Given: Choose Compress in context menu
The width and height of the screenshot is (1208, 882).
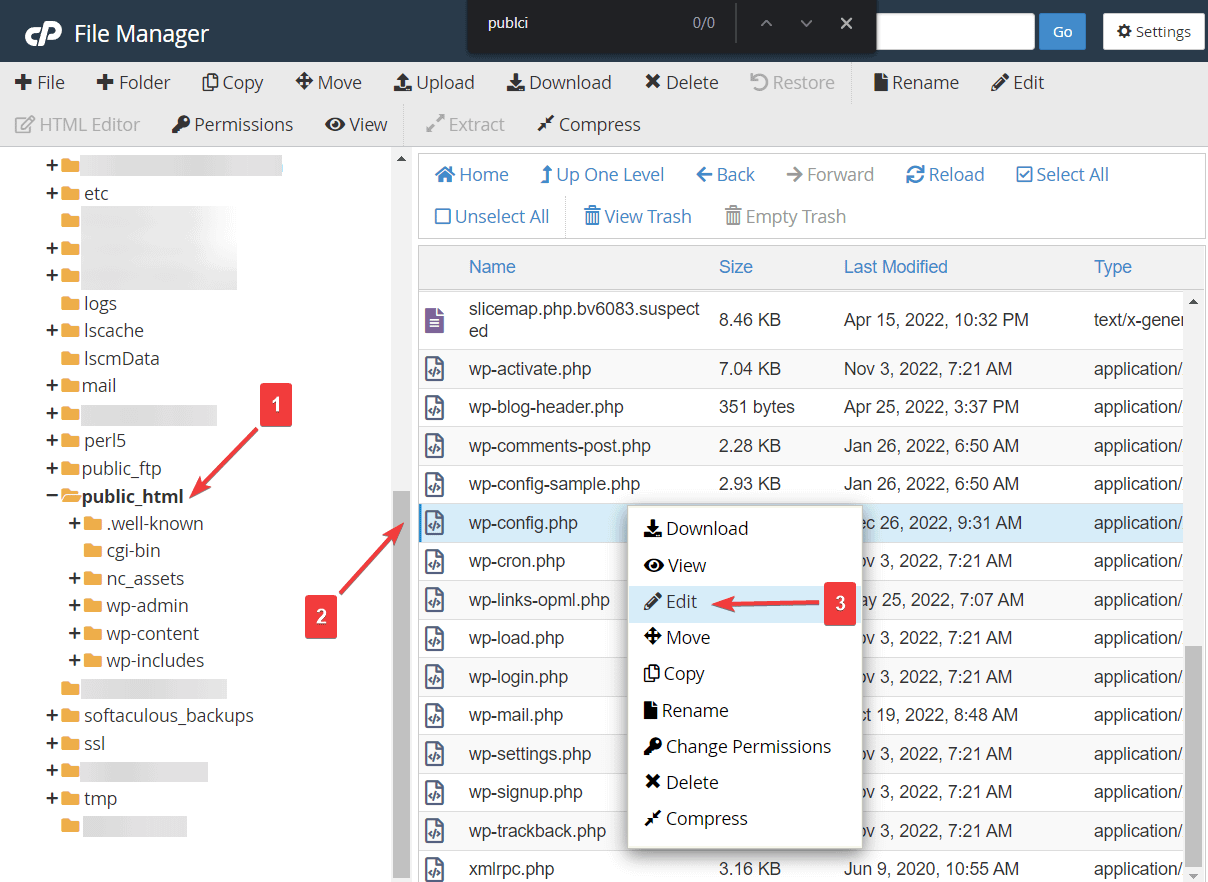Looking at the screenshot, I should 744,819.
